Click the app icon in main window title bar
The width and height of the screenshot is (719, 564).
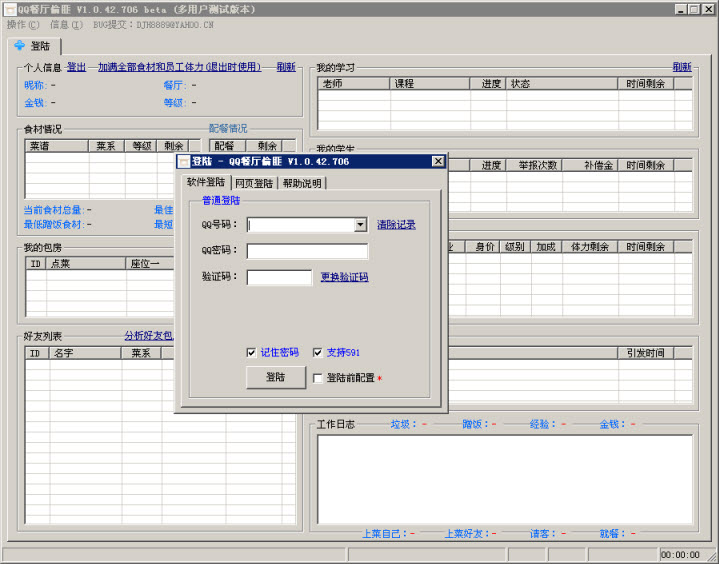[x=10, y=9]
